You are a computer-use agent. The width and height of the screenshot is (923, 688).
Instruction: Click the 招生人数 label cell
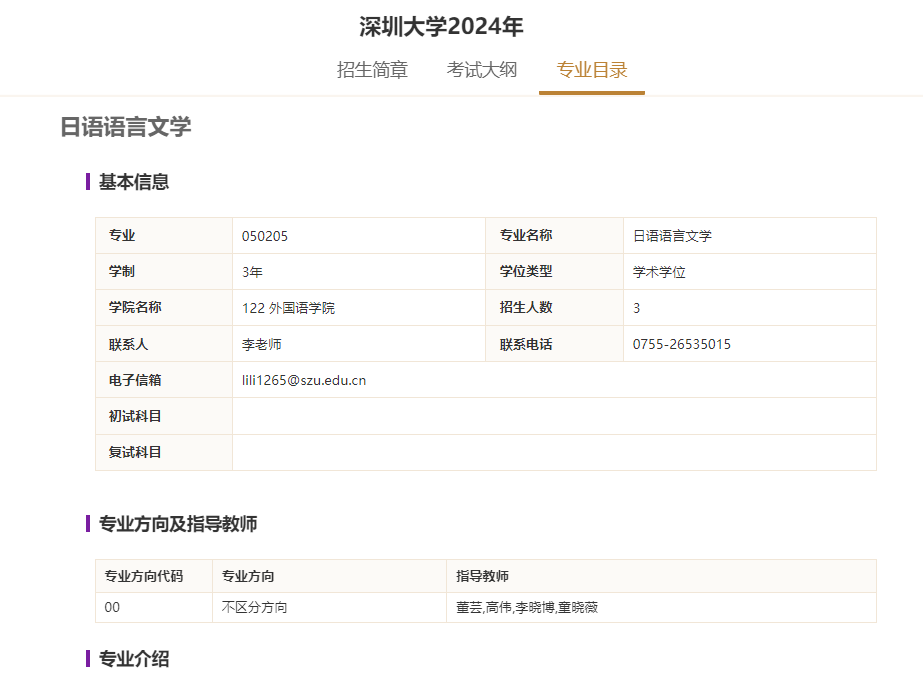pyautogui.click(x=554, y=308)
